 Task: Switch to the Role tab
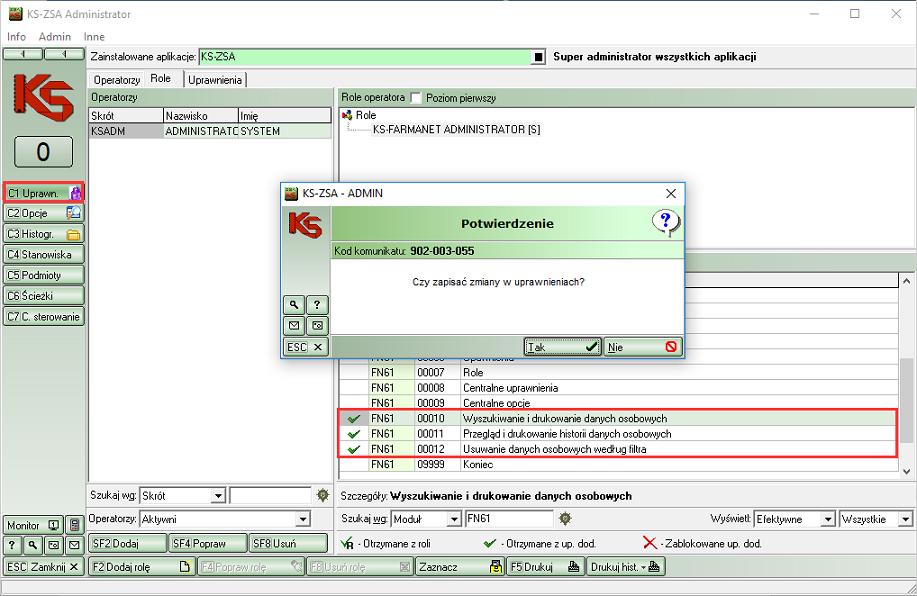coord(161,78)
